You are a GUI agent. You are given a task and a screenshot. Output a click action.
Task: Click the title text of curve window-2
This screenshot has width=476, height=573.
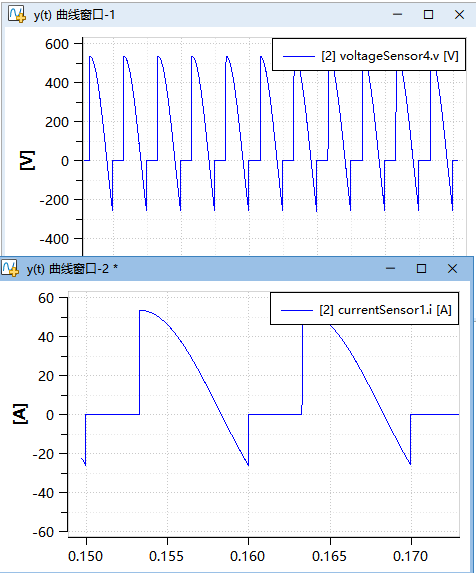click(x=72, y=269)
